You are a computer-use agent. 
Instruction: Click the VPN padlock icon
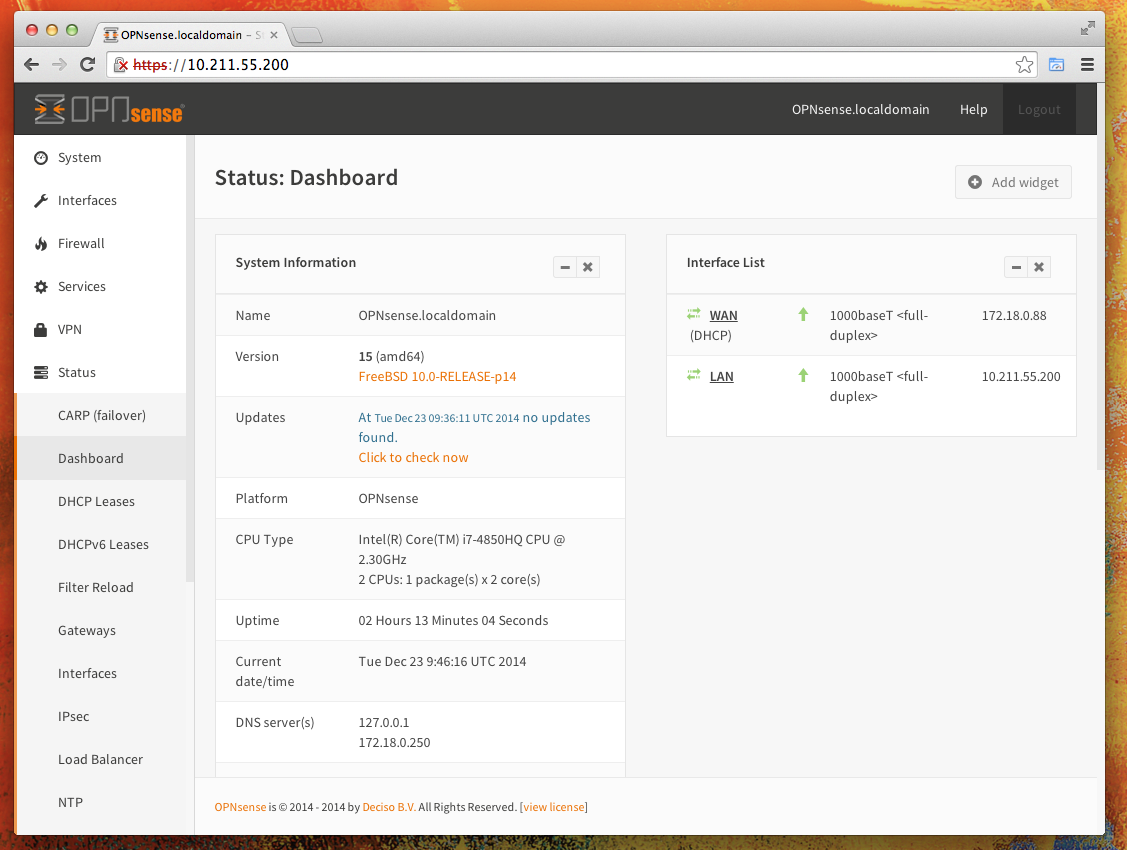pyautogui.click(x=41, y=330)
